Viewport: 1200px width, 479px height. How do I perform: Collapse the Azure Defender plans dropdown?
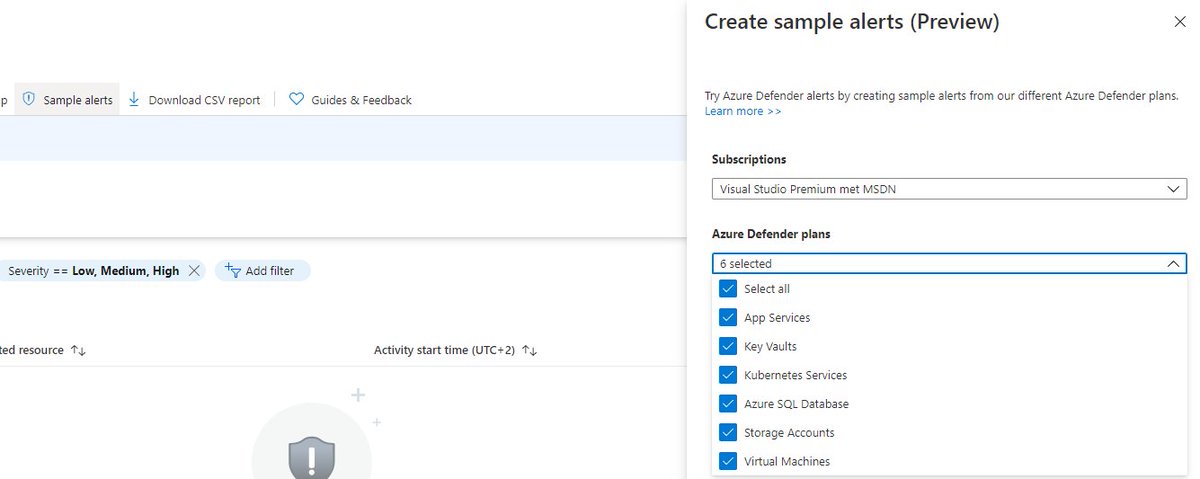click(x=949, y=263)
